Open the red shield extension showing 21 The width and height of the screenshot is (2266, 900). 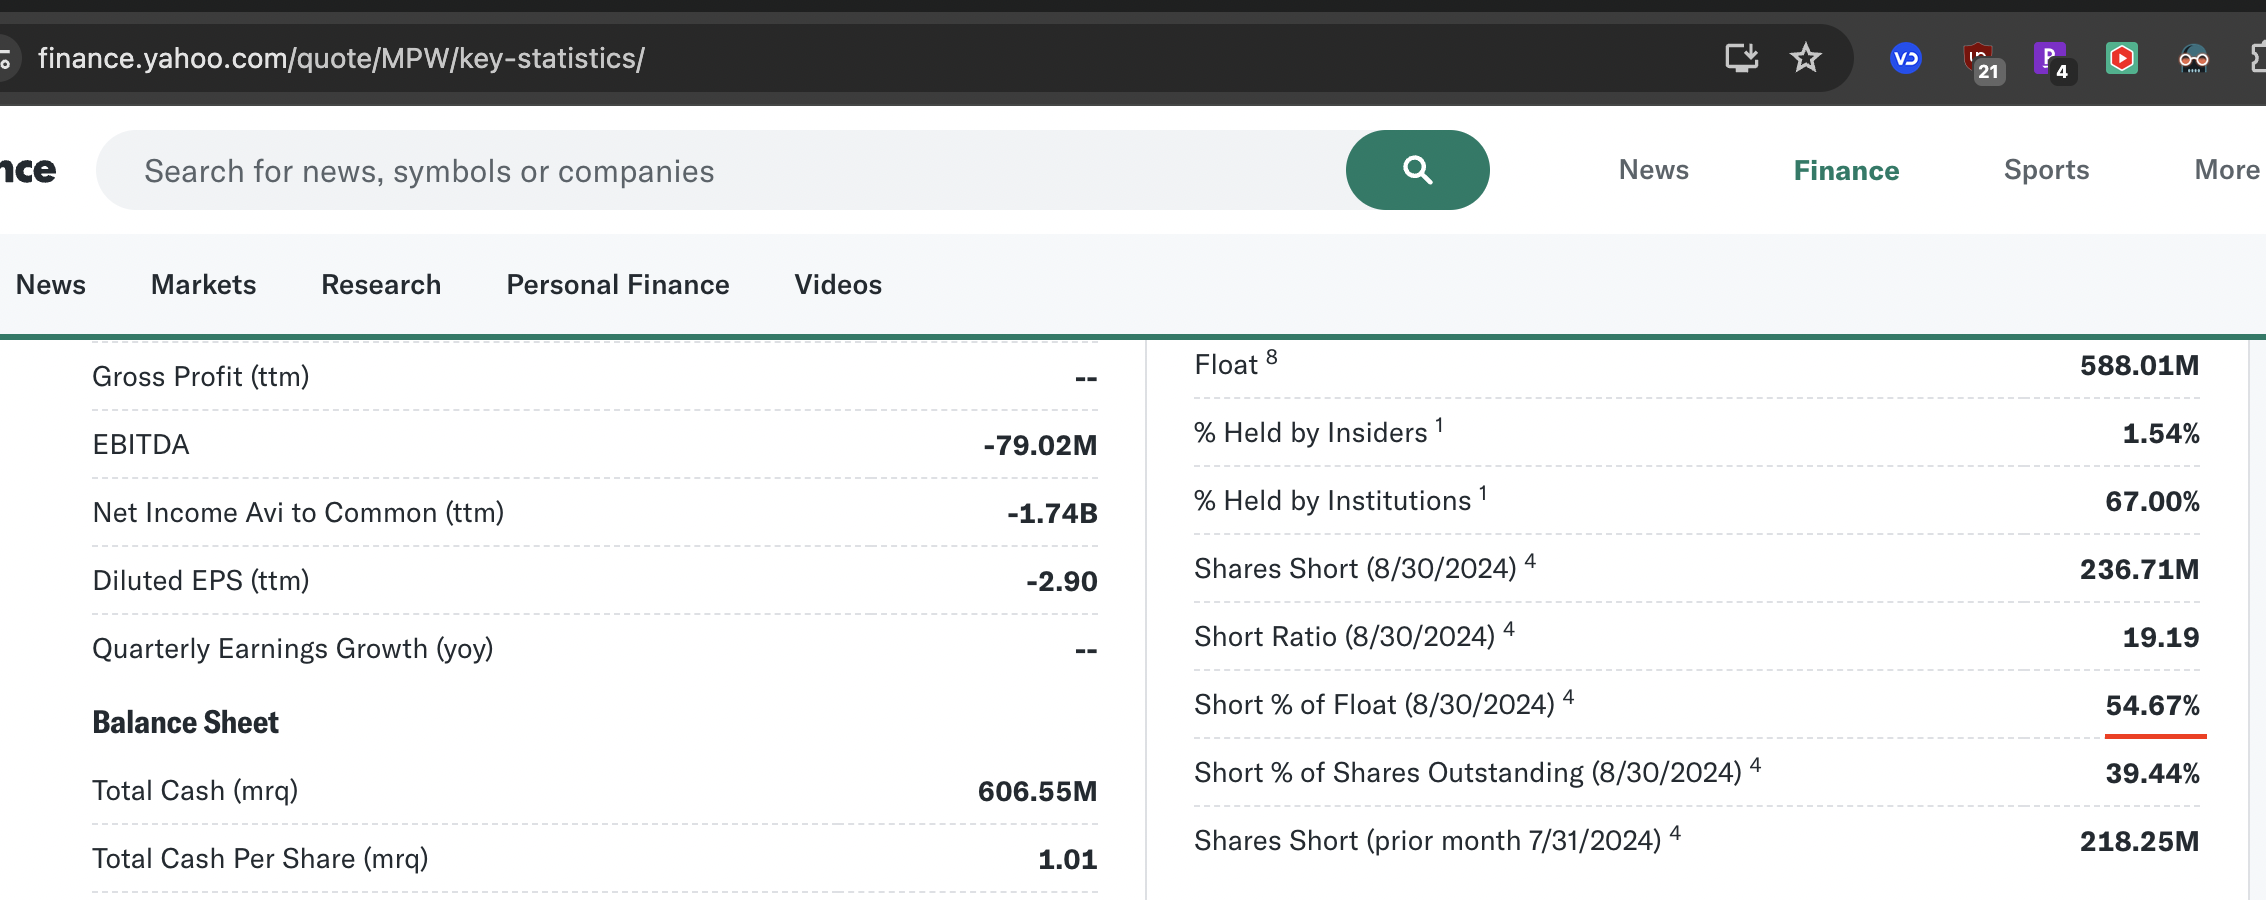tap(1979, 60)
